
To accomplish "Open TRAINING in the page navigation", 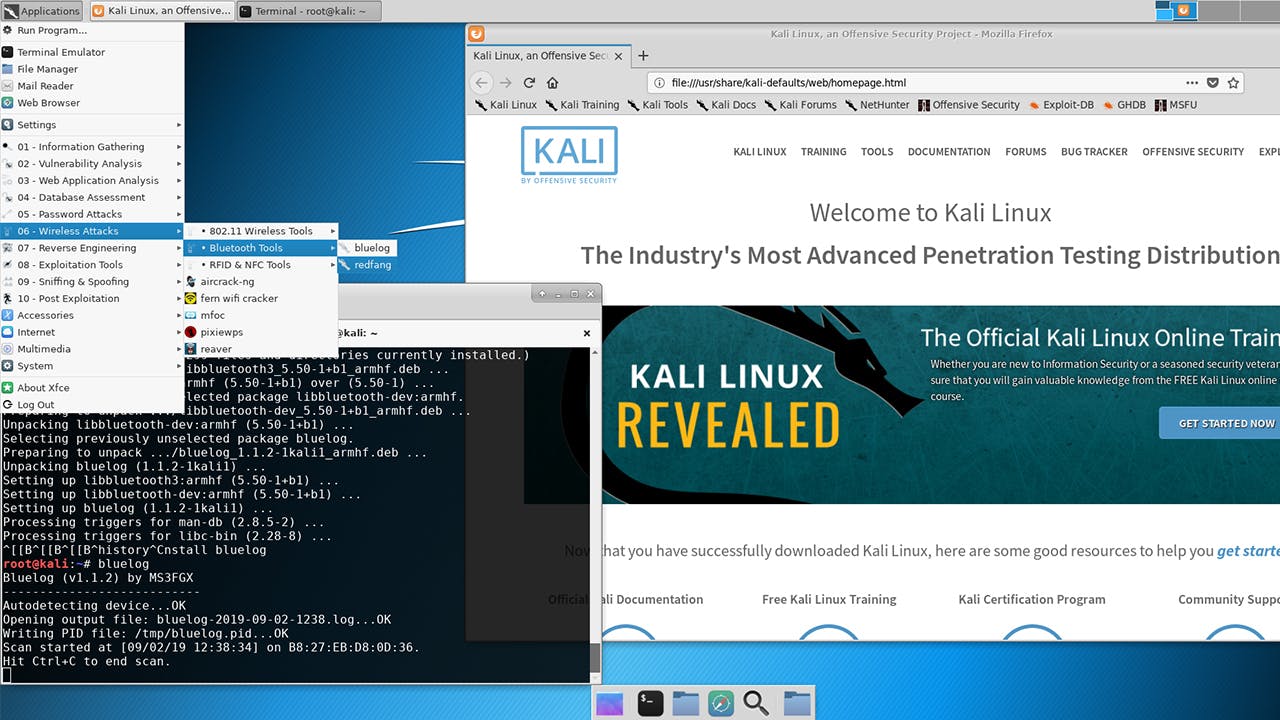I will coord(823,152).
